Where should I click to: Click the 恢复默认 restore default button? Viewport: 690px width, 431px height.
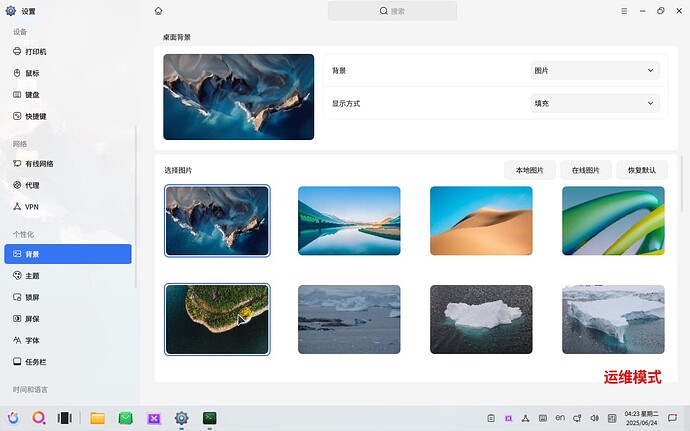642,170
